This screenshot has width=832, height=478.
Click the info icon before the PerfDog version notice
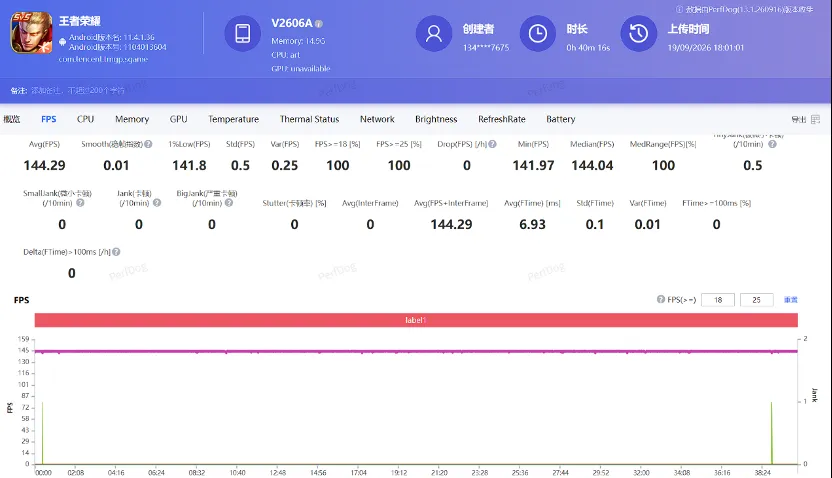pyautogui.click(x=679, y=10)
